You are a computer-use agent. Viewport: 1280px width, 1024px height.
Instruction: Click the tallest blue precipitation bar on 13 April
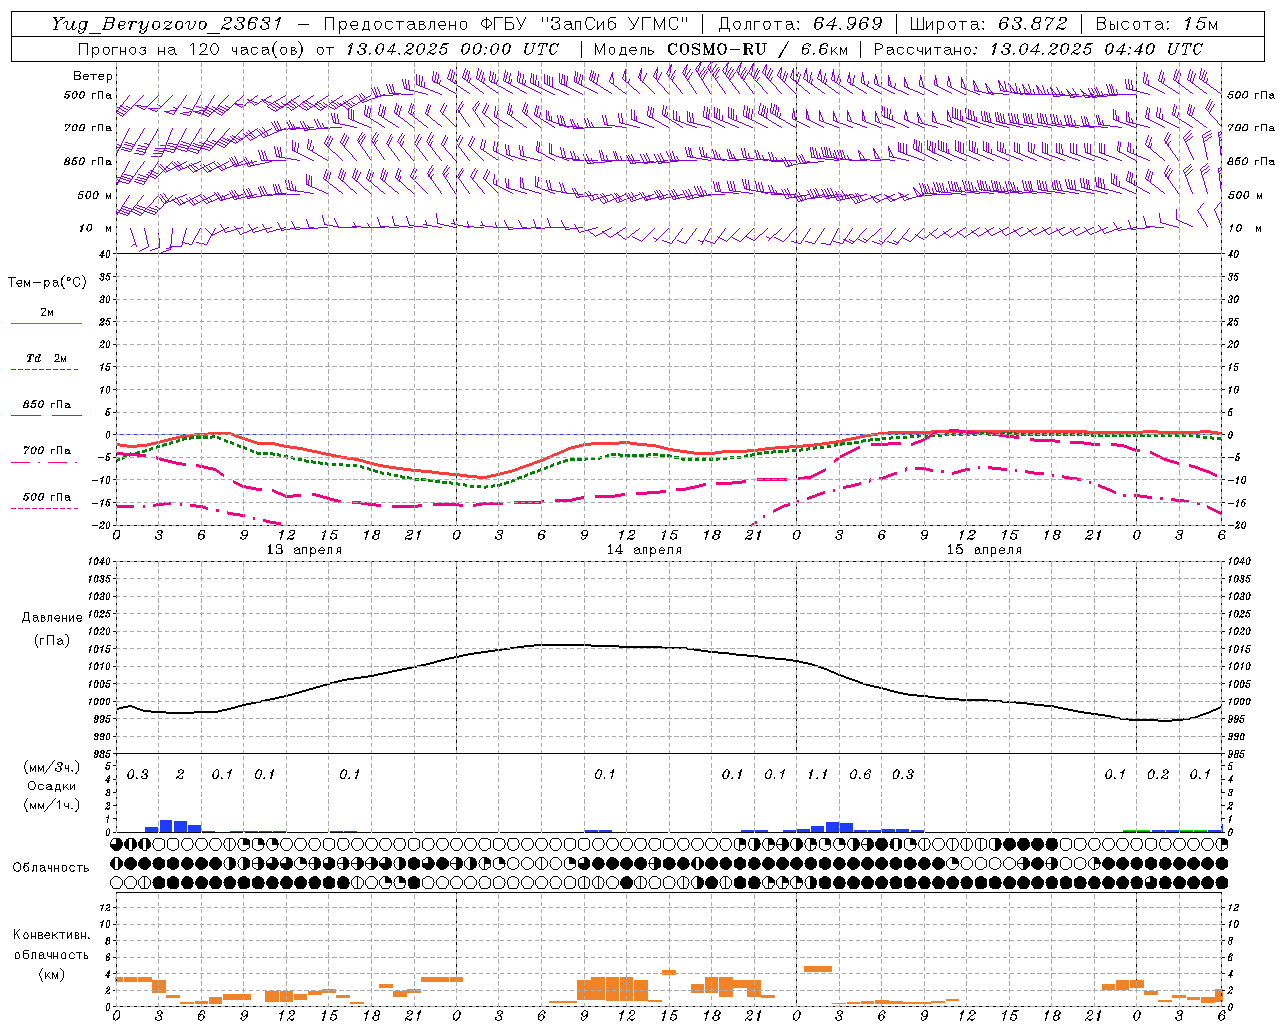click(x=166, y=826)
